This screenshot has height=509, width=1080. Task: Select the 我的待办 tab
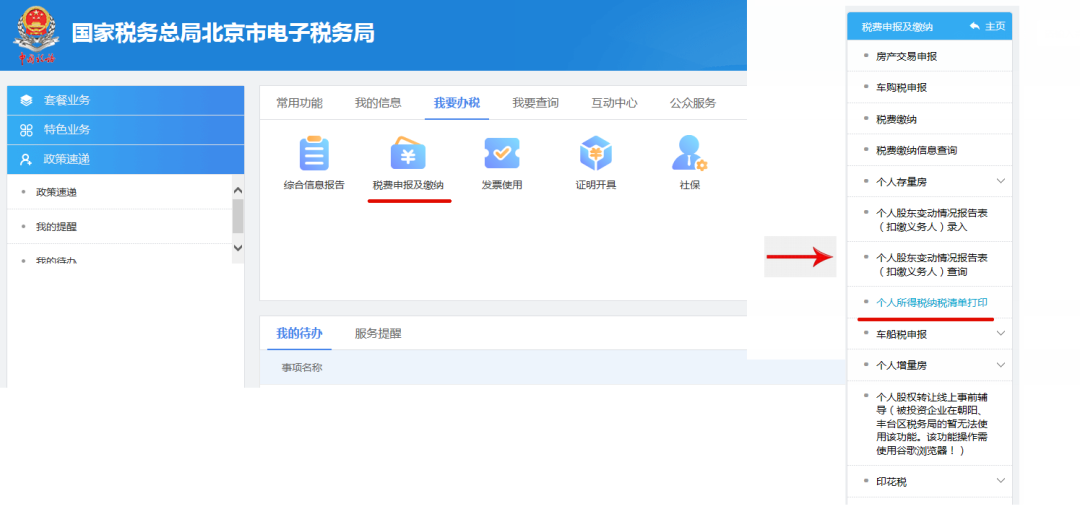[299, 334]
